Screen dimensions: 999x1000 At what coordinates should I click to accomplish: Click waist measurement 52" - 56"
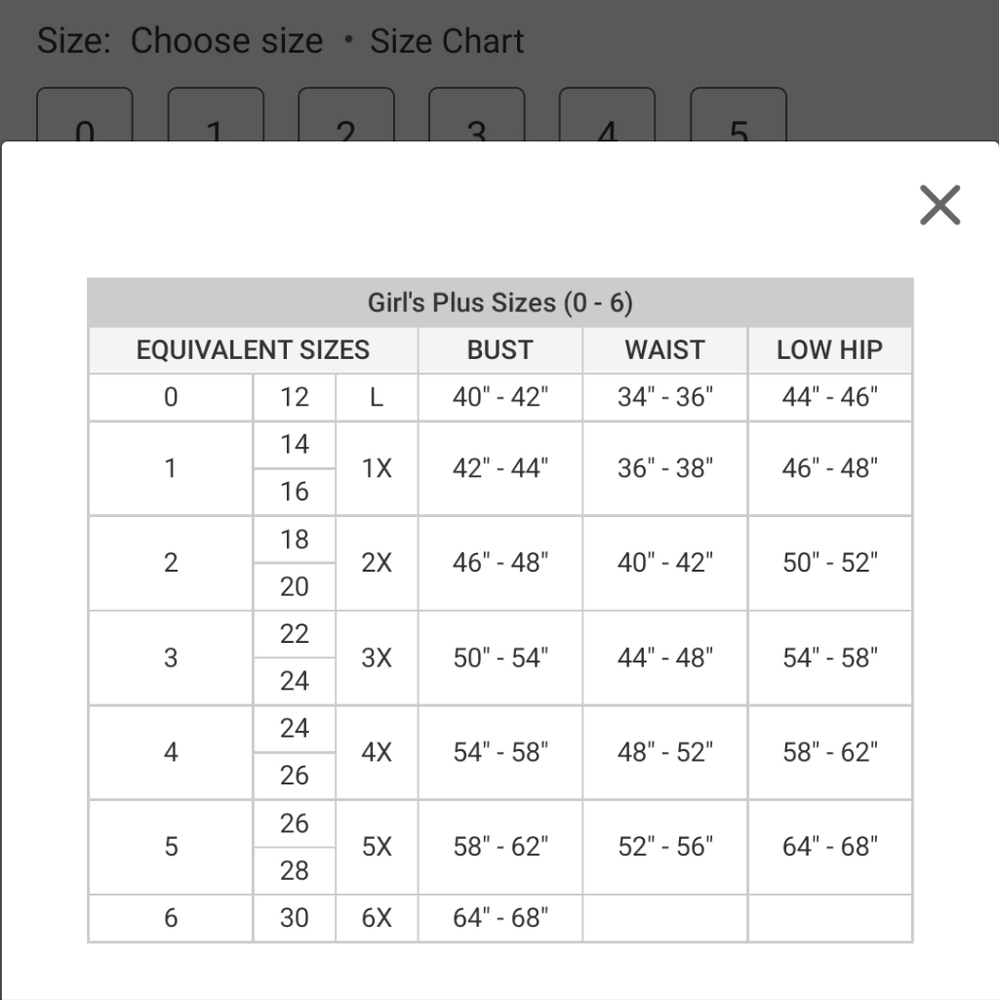(x=665, y=847)
